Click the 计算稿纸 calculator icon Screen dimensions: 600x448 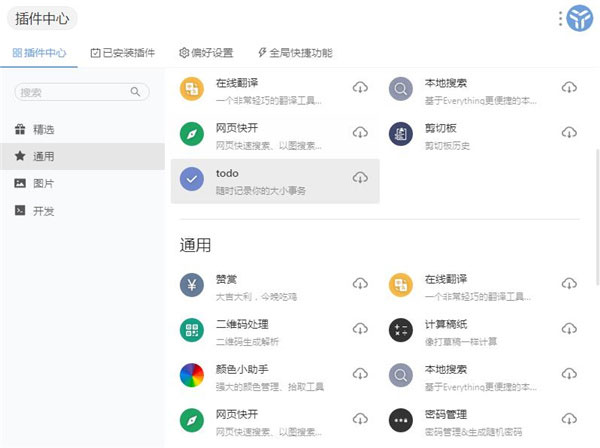[401, 330]
